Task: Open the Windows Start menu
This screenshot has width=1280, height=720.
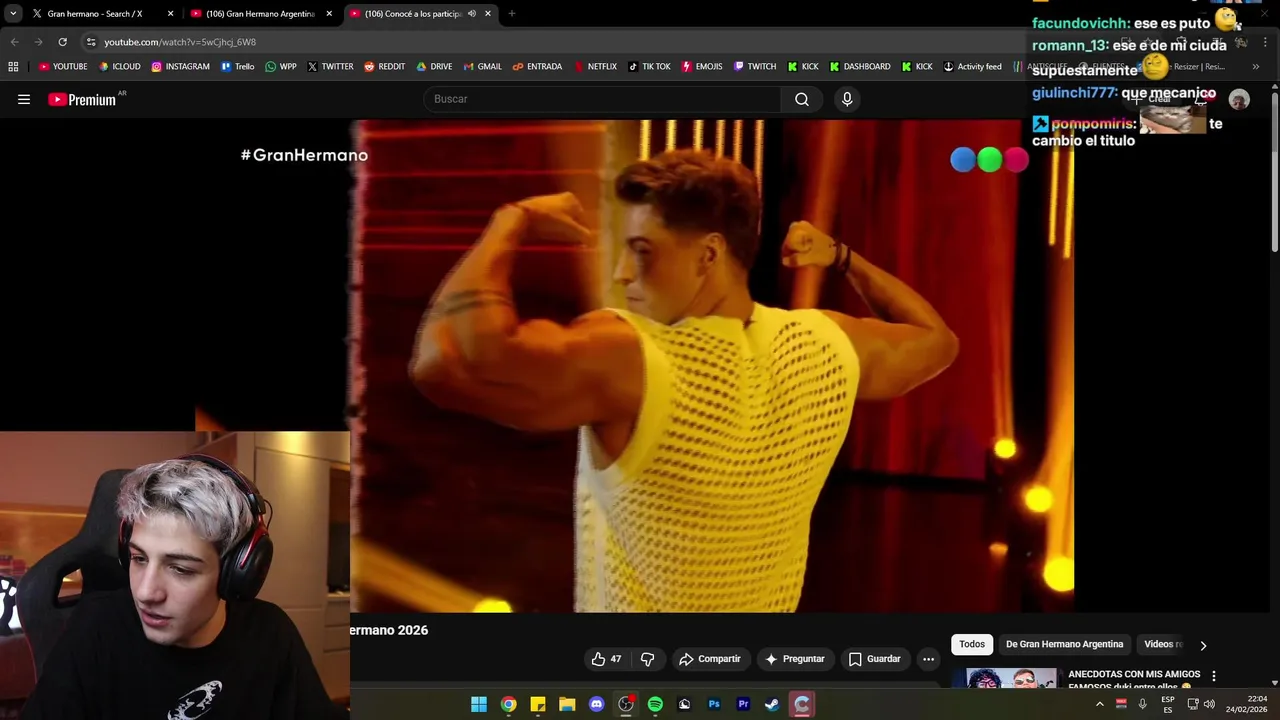Action: pos(479,704)
